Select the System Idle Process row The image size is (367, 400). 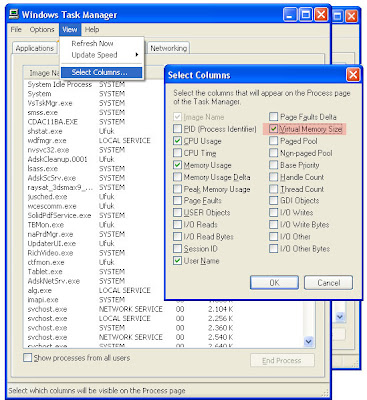pos(60,84)
